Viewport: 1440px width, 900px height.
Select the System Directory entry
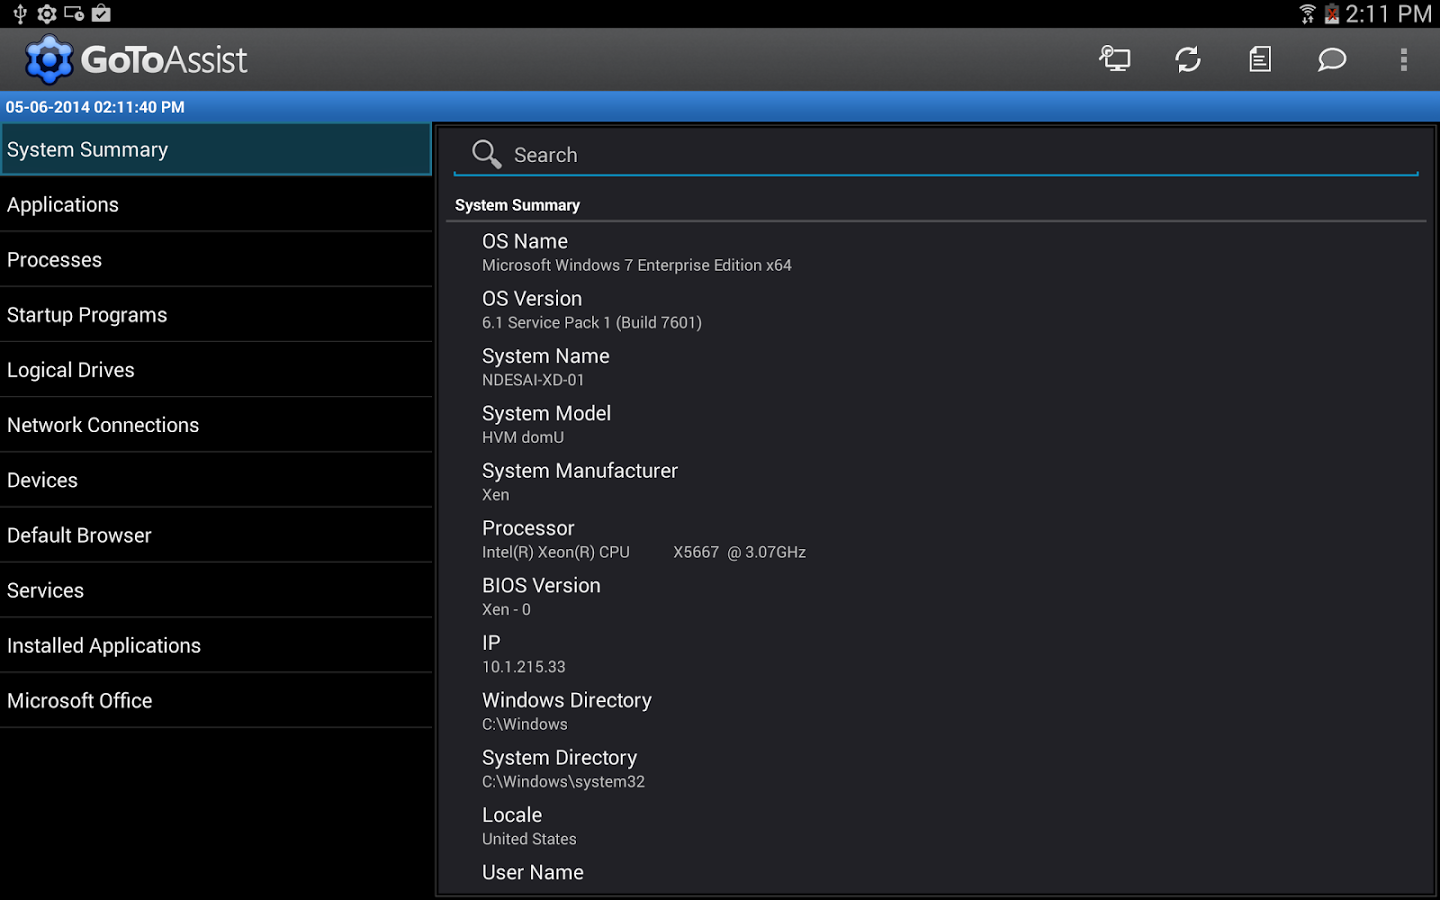[936, 768]
